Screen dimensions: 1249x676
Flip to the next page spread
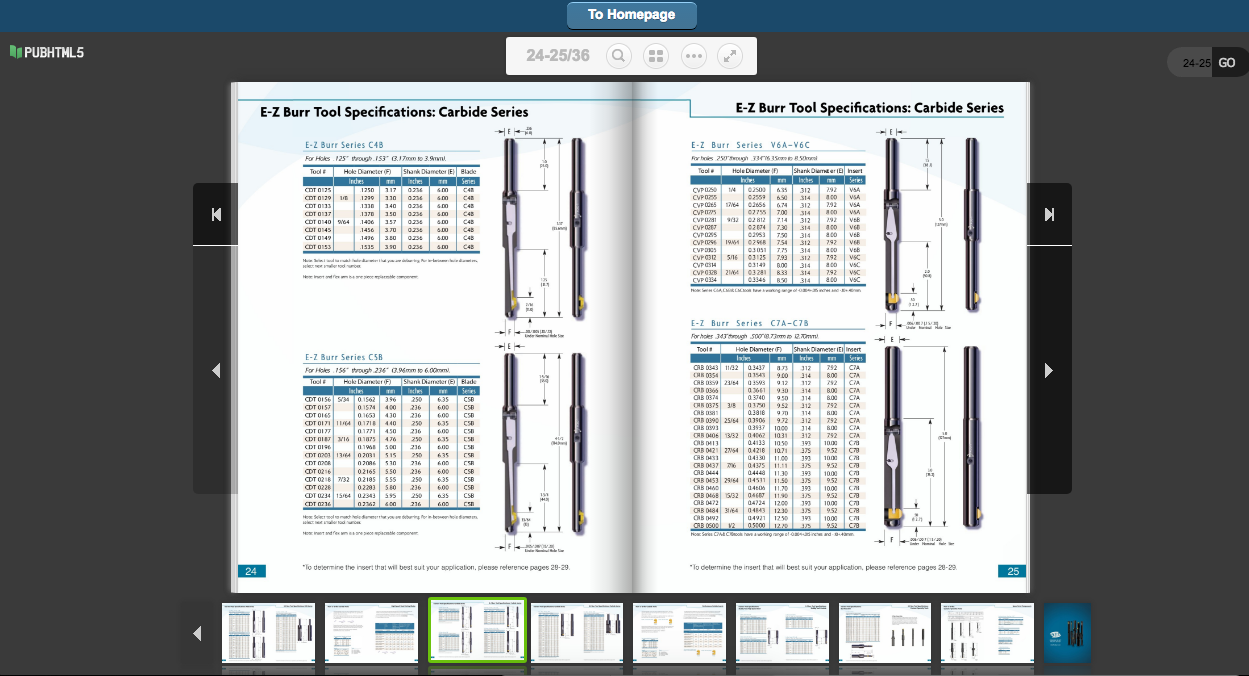click(x=1049, y=370)
